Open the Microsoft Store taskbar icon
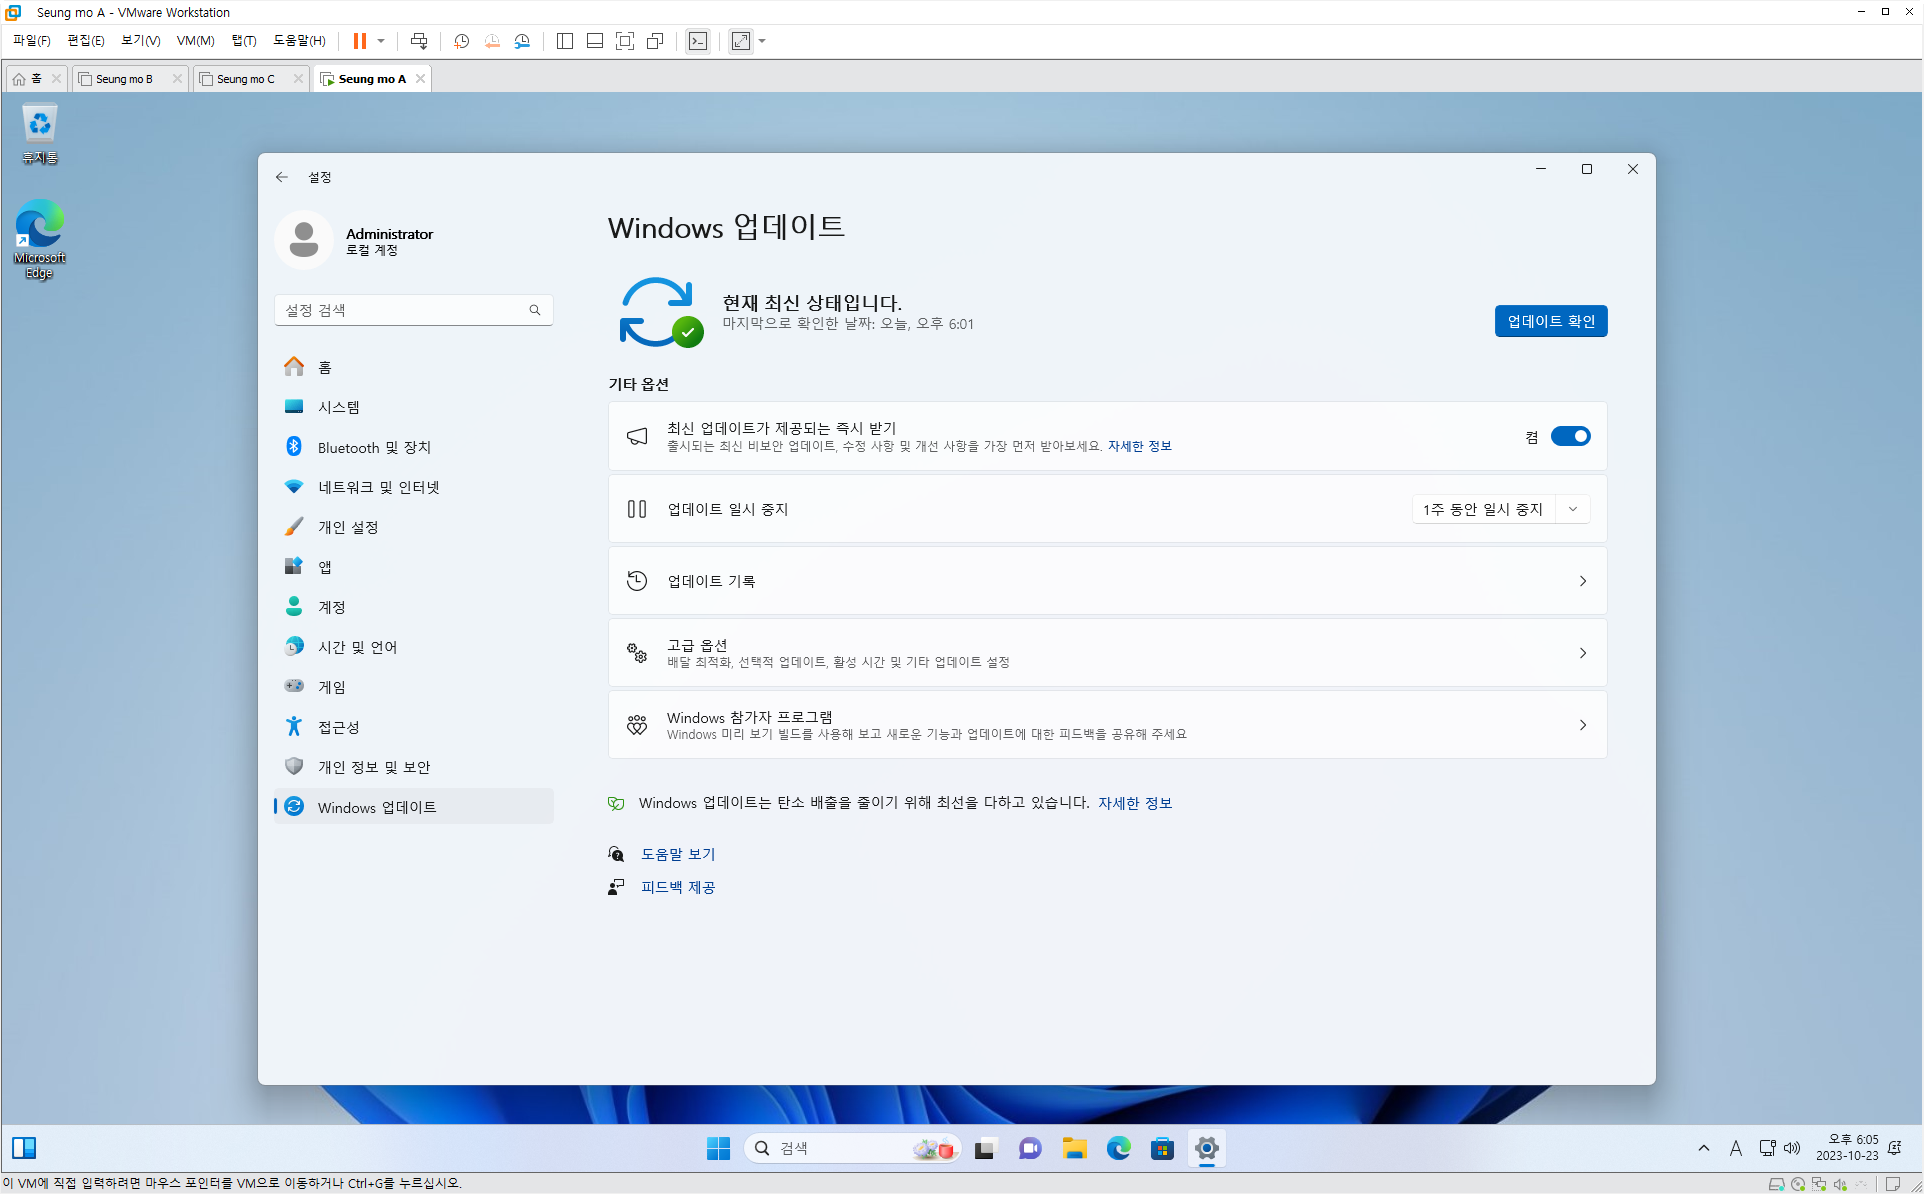Screen dimensions: 1924x1194 [x=1162, y=1148]
